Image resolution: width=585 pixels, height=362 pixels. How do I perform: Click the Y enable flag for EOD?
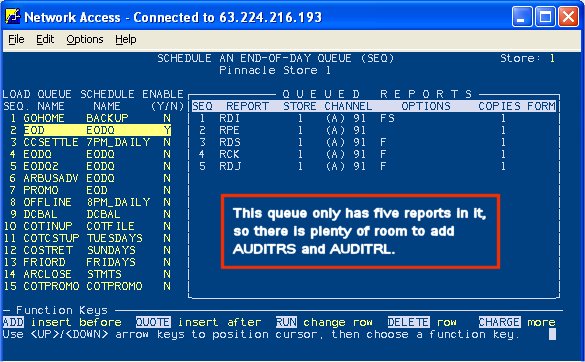pyautogui.click(x=167, y=130)
